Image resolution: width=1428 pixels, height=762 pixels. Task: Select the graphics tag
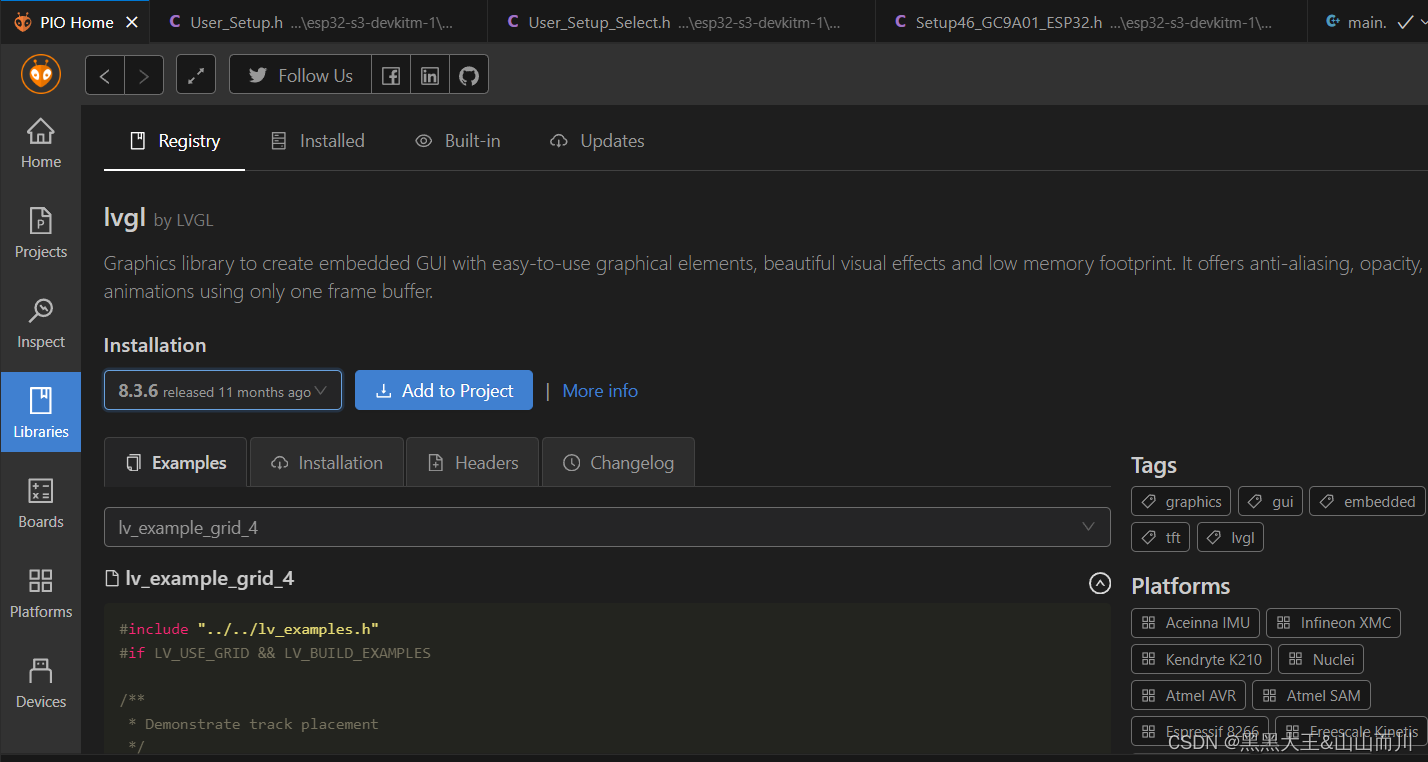click(1180, 501)
